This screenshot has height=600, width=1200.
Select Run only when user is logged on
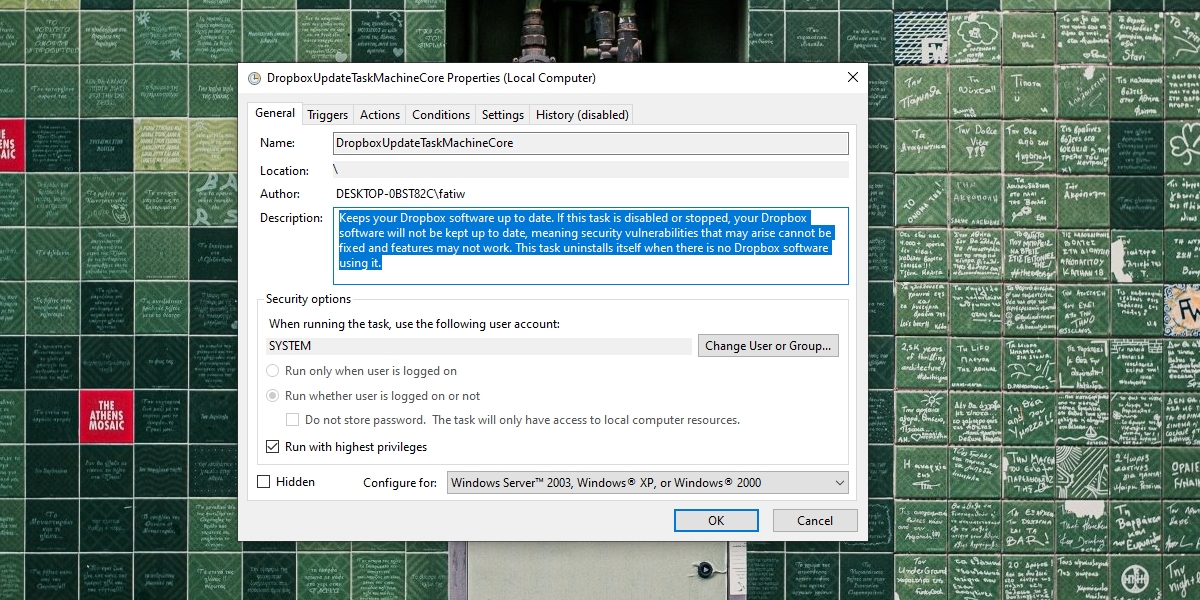pyautogui.click(x=272, y=371)
